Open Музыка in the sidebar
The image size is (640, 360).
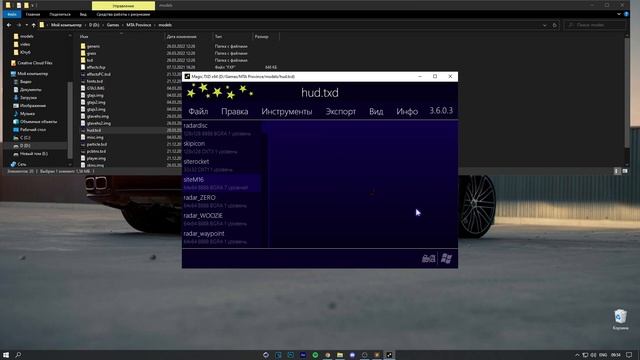pos(27,114)
